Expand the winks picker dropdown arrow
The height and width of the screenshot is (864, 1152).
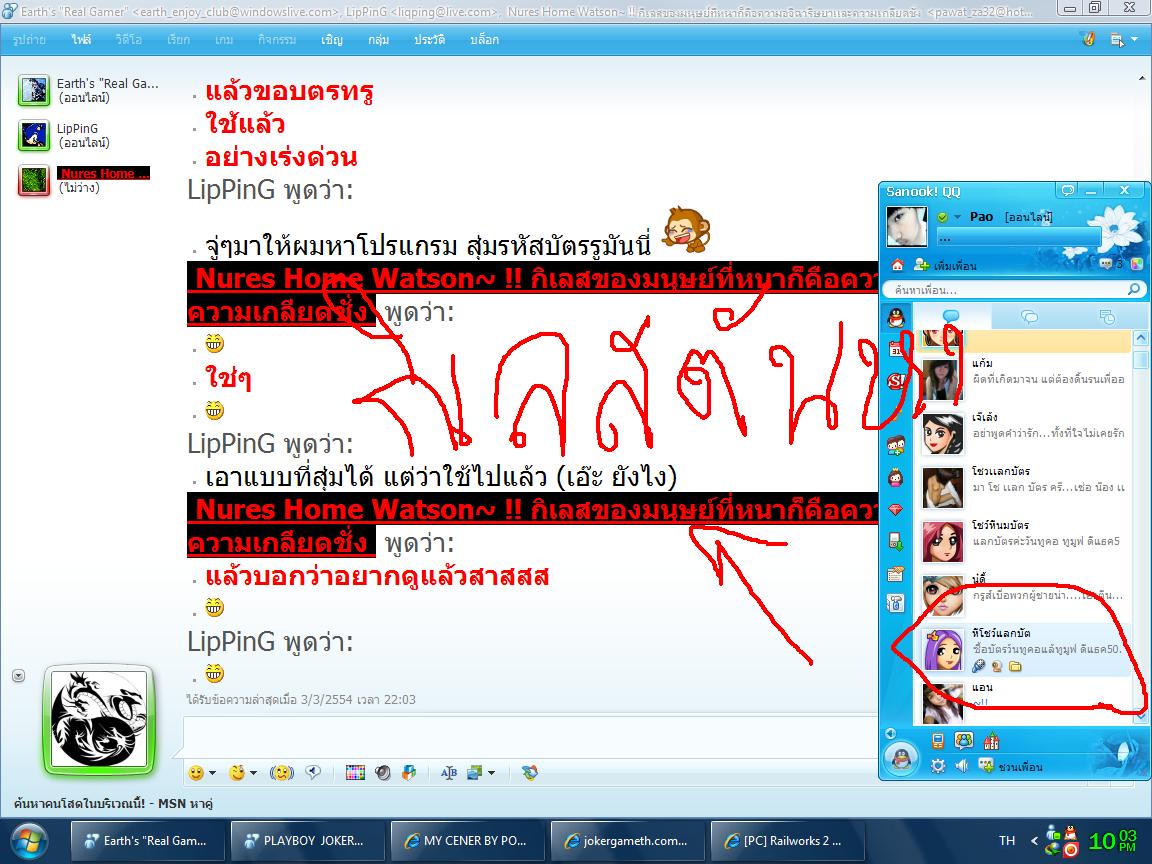253,774
